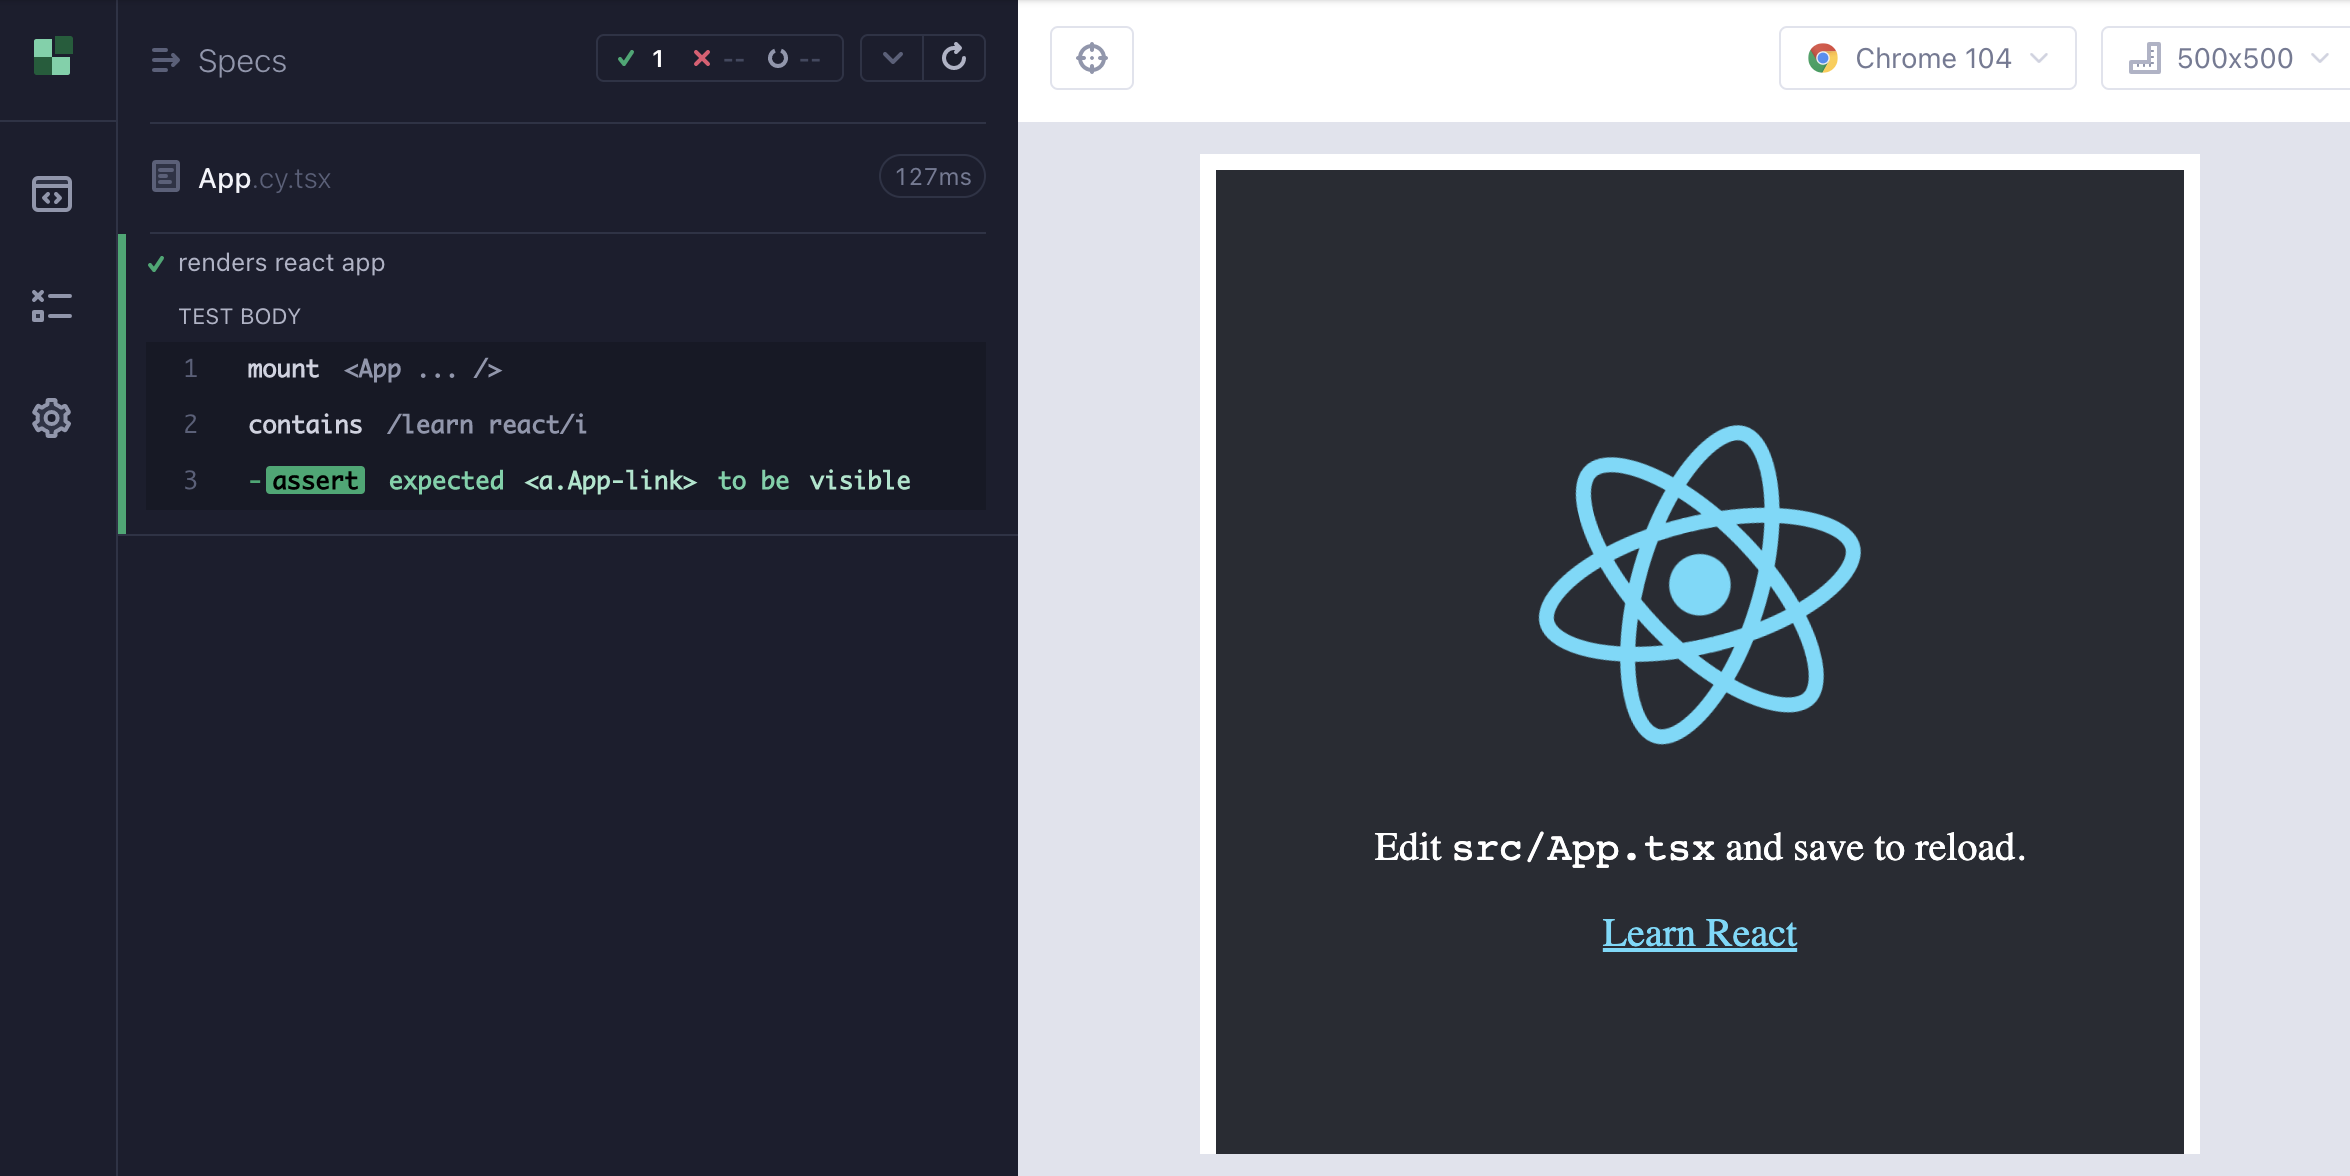Click the Cypress logo icon
This screenshot has width=2350, height=1176.
coord(52,57)
